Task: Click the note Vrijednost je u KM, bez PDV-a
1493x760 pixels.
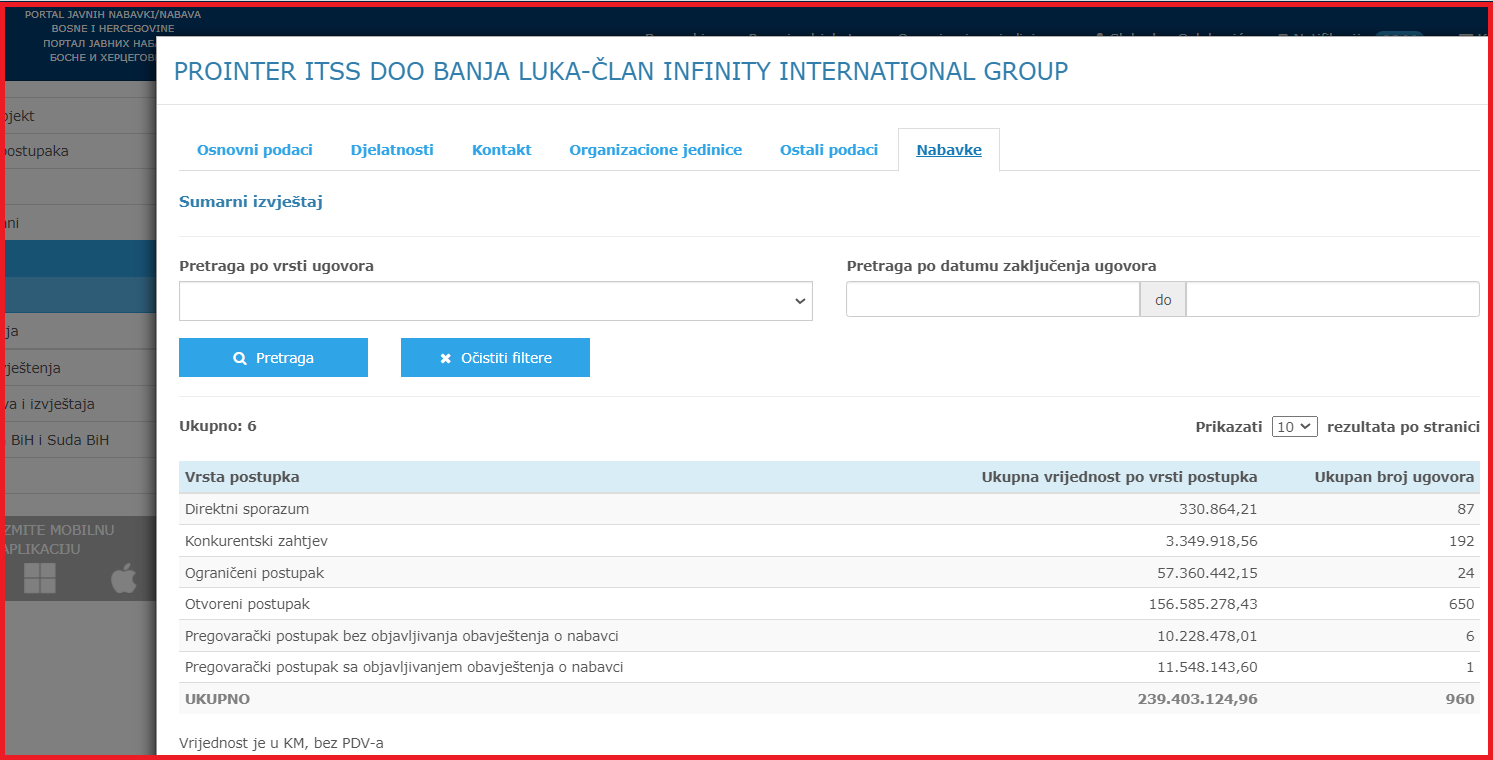Action: [281, 743]
